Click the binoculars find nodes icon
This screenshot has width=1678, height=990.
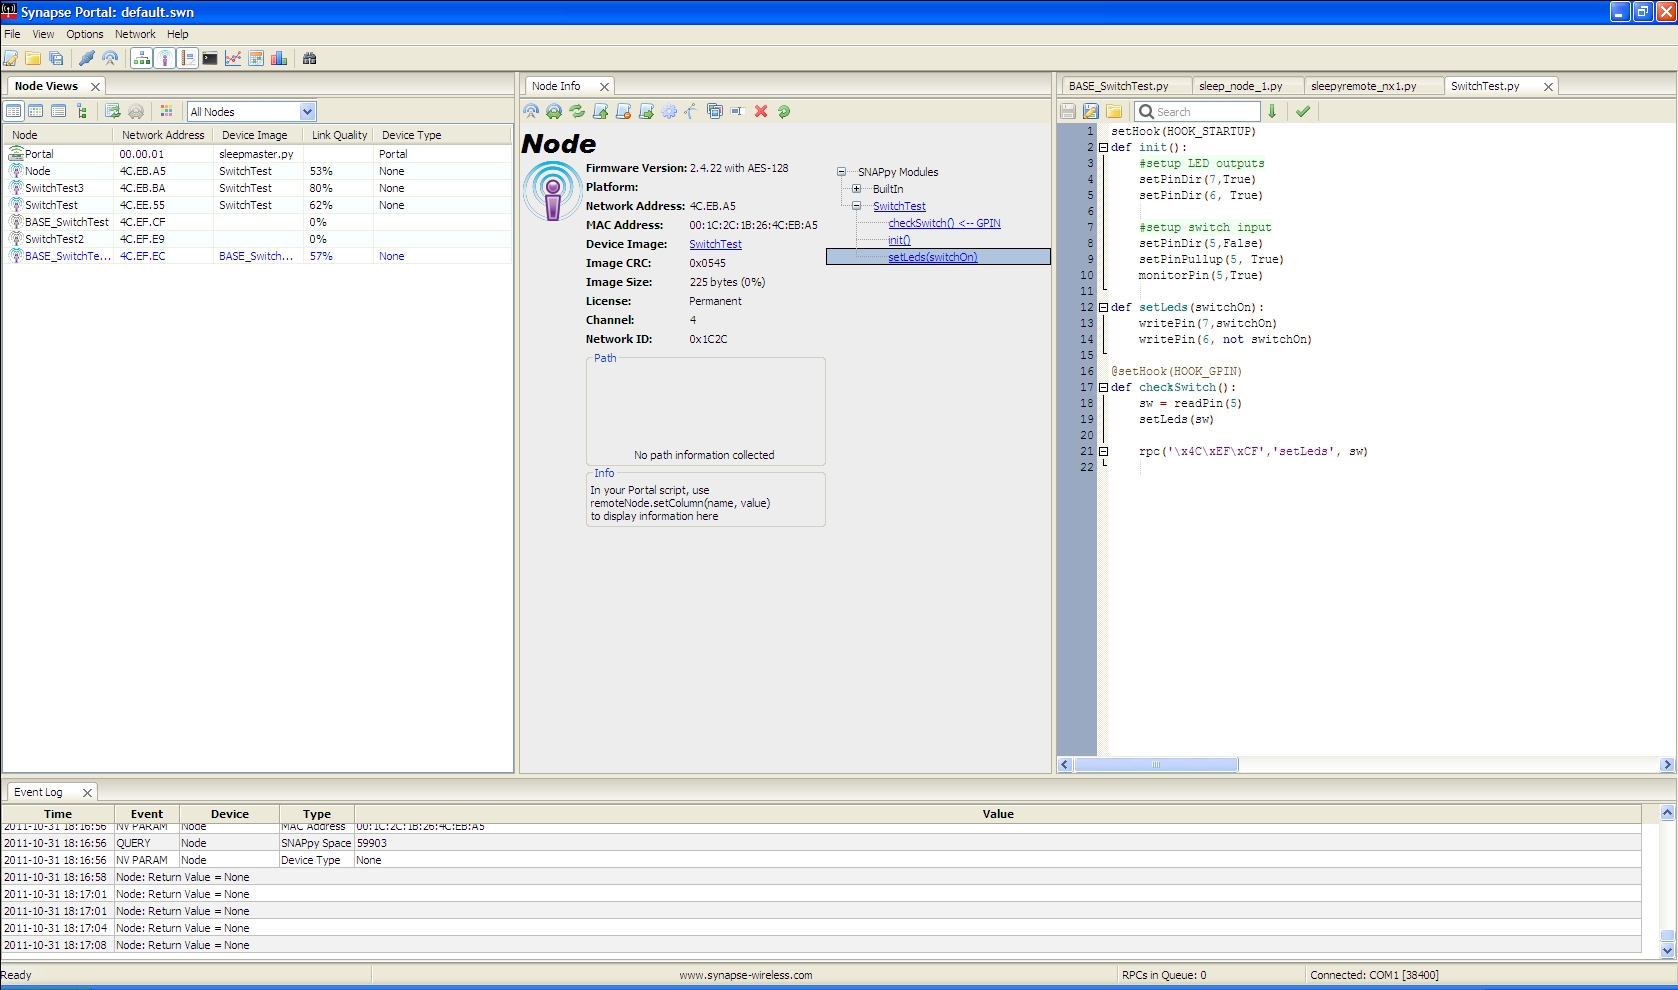(x=310, y=58)
